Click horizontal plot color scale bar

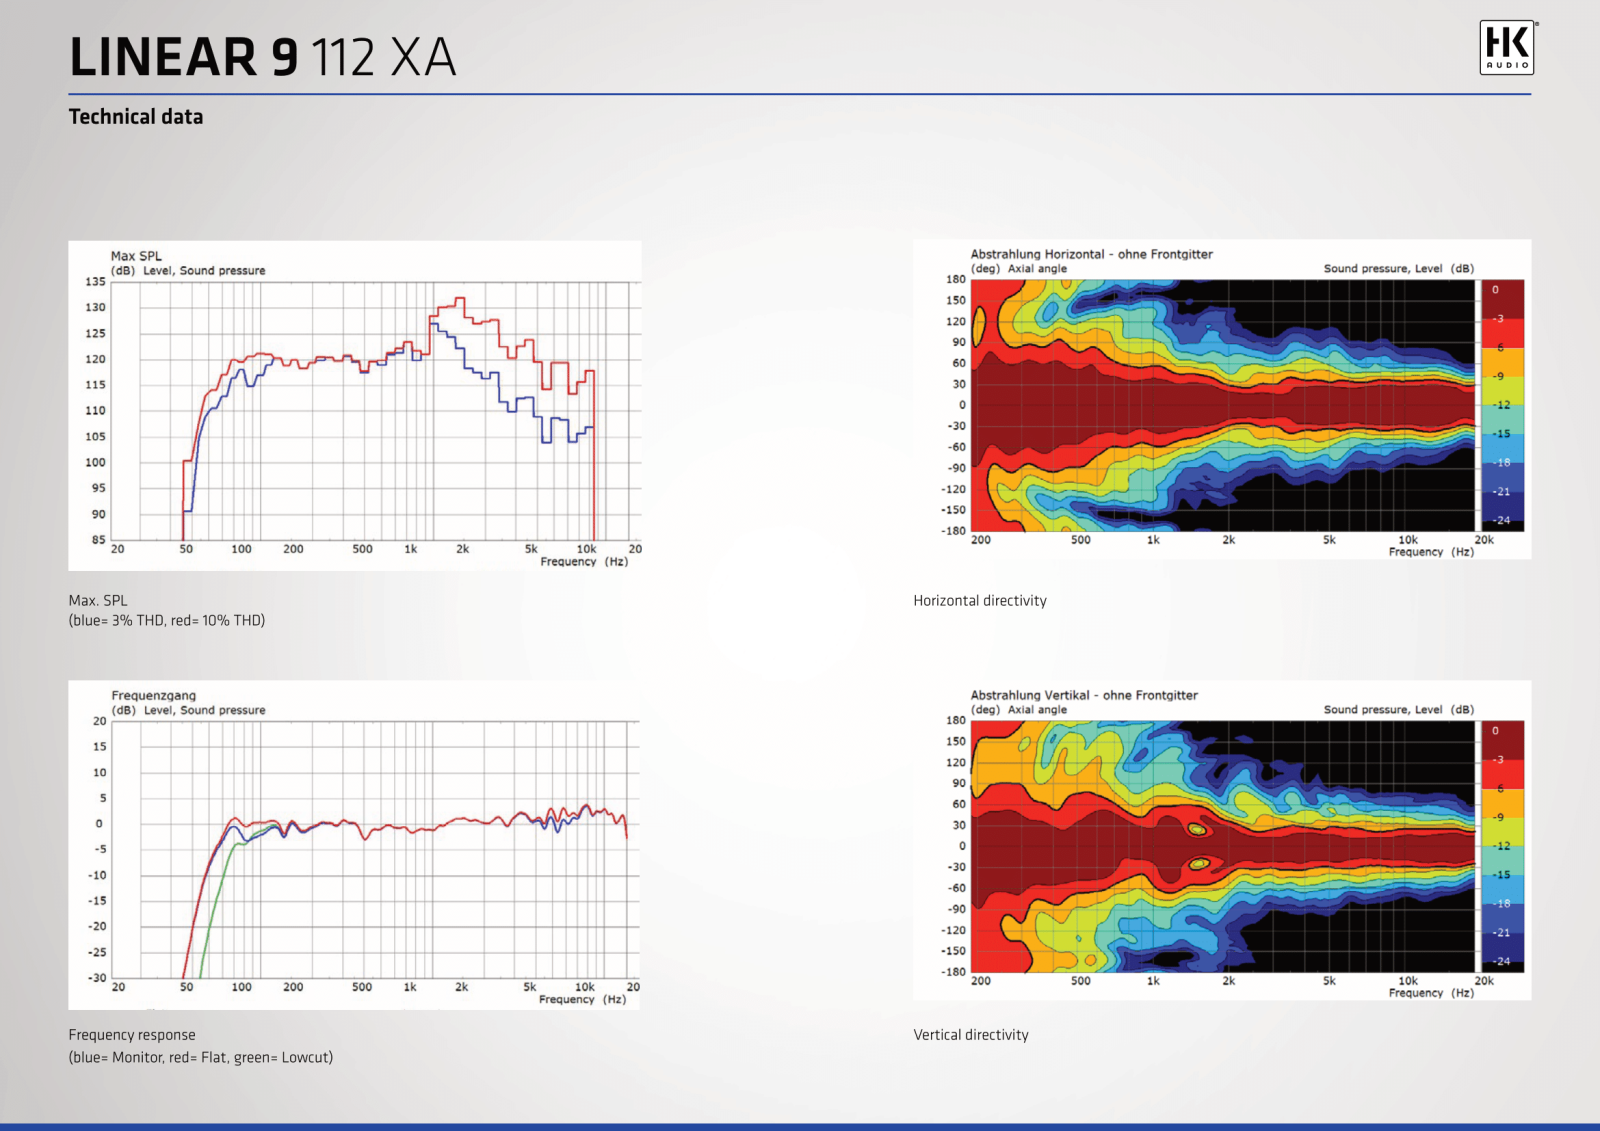tap(1502, 405)
